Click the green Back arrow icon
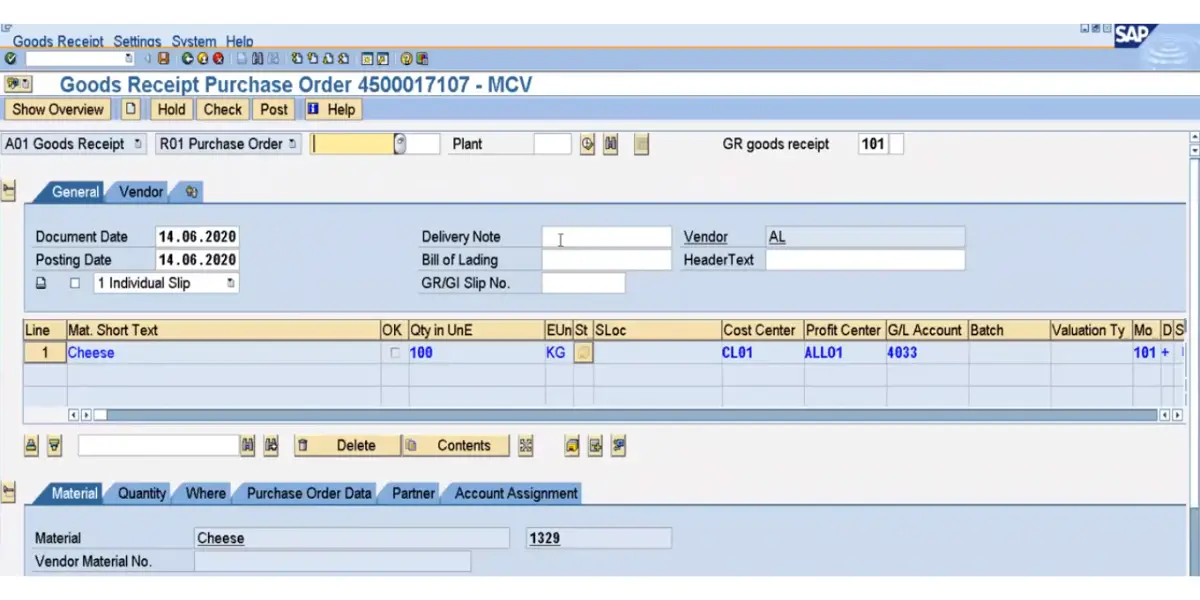Viewport: 1200px width, 600px height. pos(187,58)
